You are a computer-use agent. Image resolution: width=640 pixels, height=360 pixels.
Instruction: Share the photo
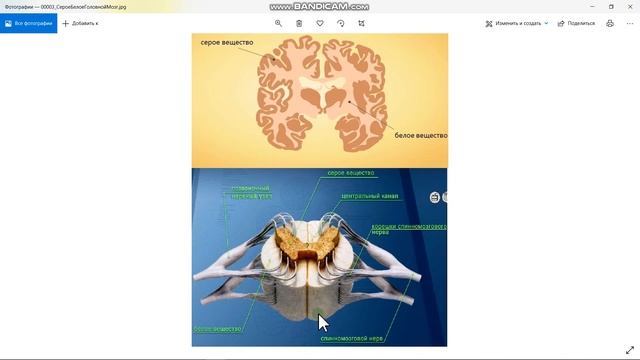coord(576,23)
